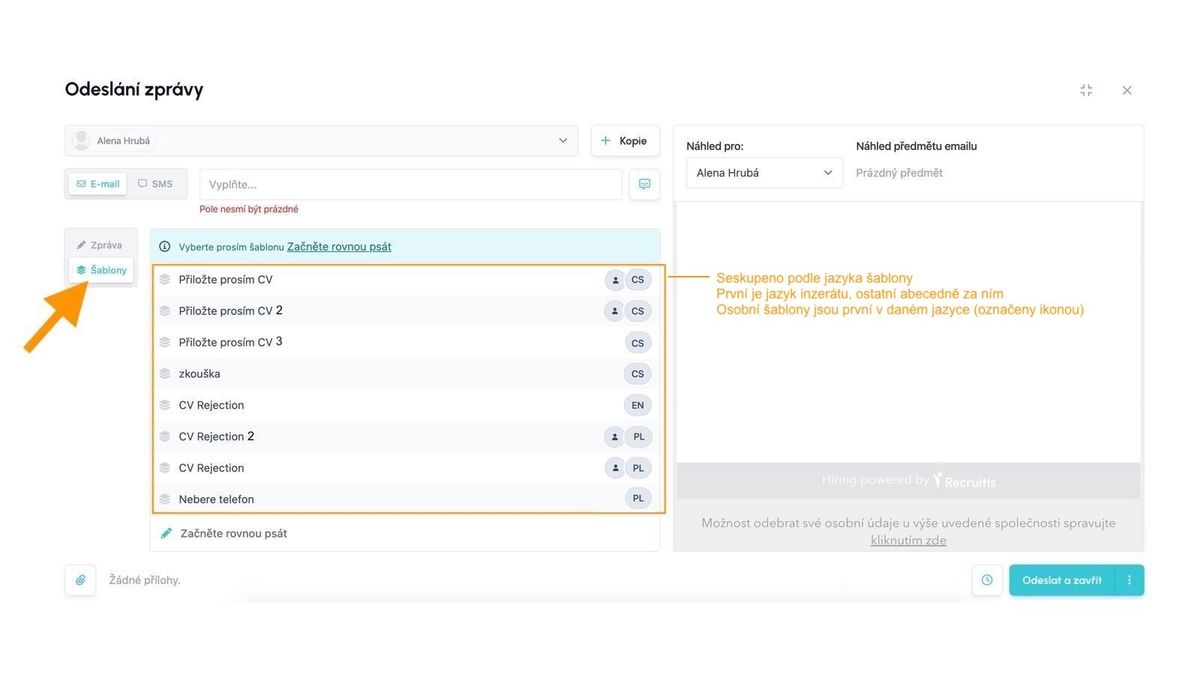
Task: Click the info icon in template banner
Action: pyautogui.click(x=165, y=247)
